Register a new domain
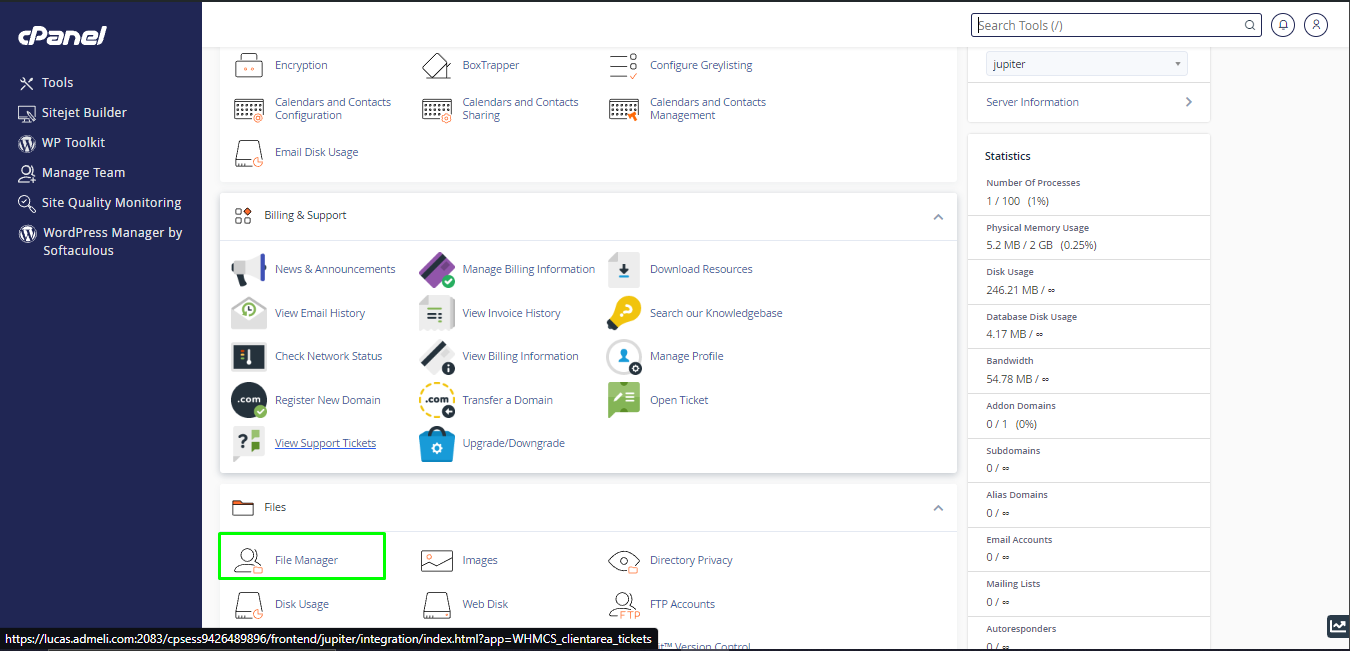The height and width of the screenshot is (651, 1350). [327, 399]
